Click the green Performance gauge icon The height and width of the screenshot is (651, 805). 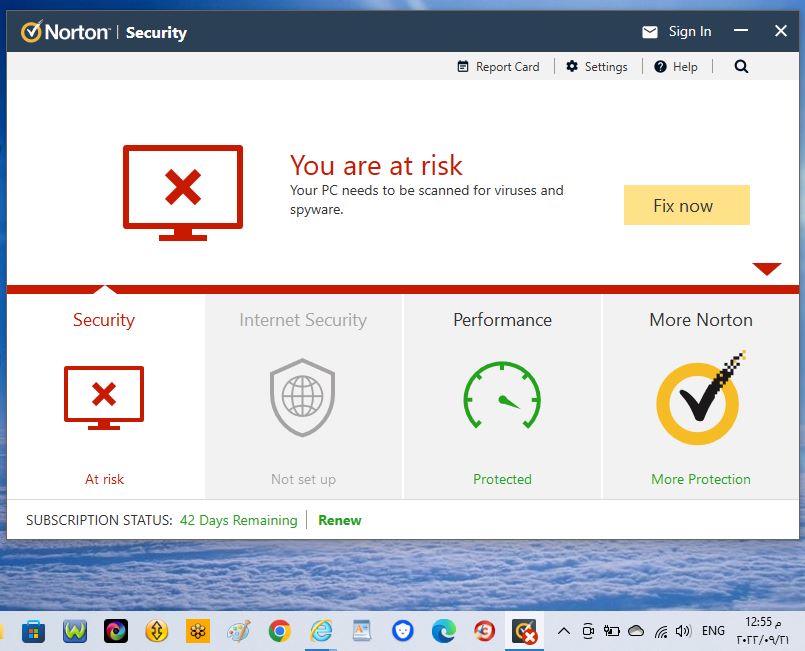point(502,395)
